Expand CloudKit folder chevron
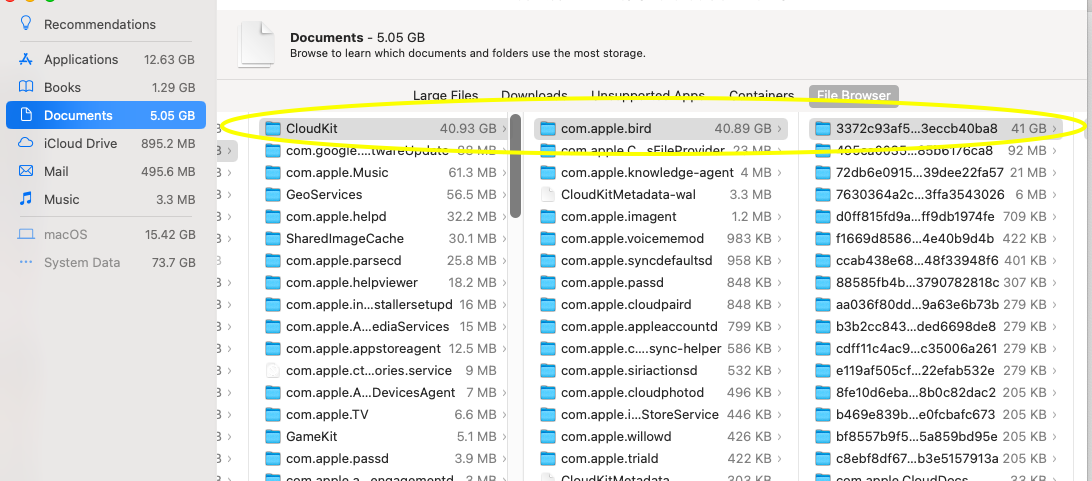1092x481 pixels. click(504, 129)
